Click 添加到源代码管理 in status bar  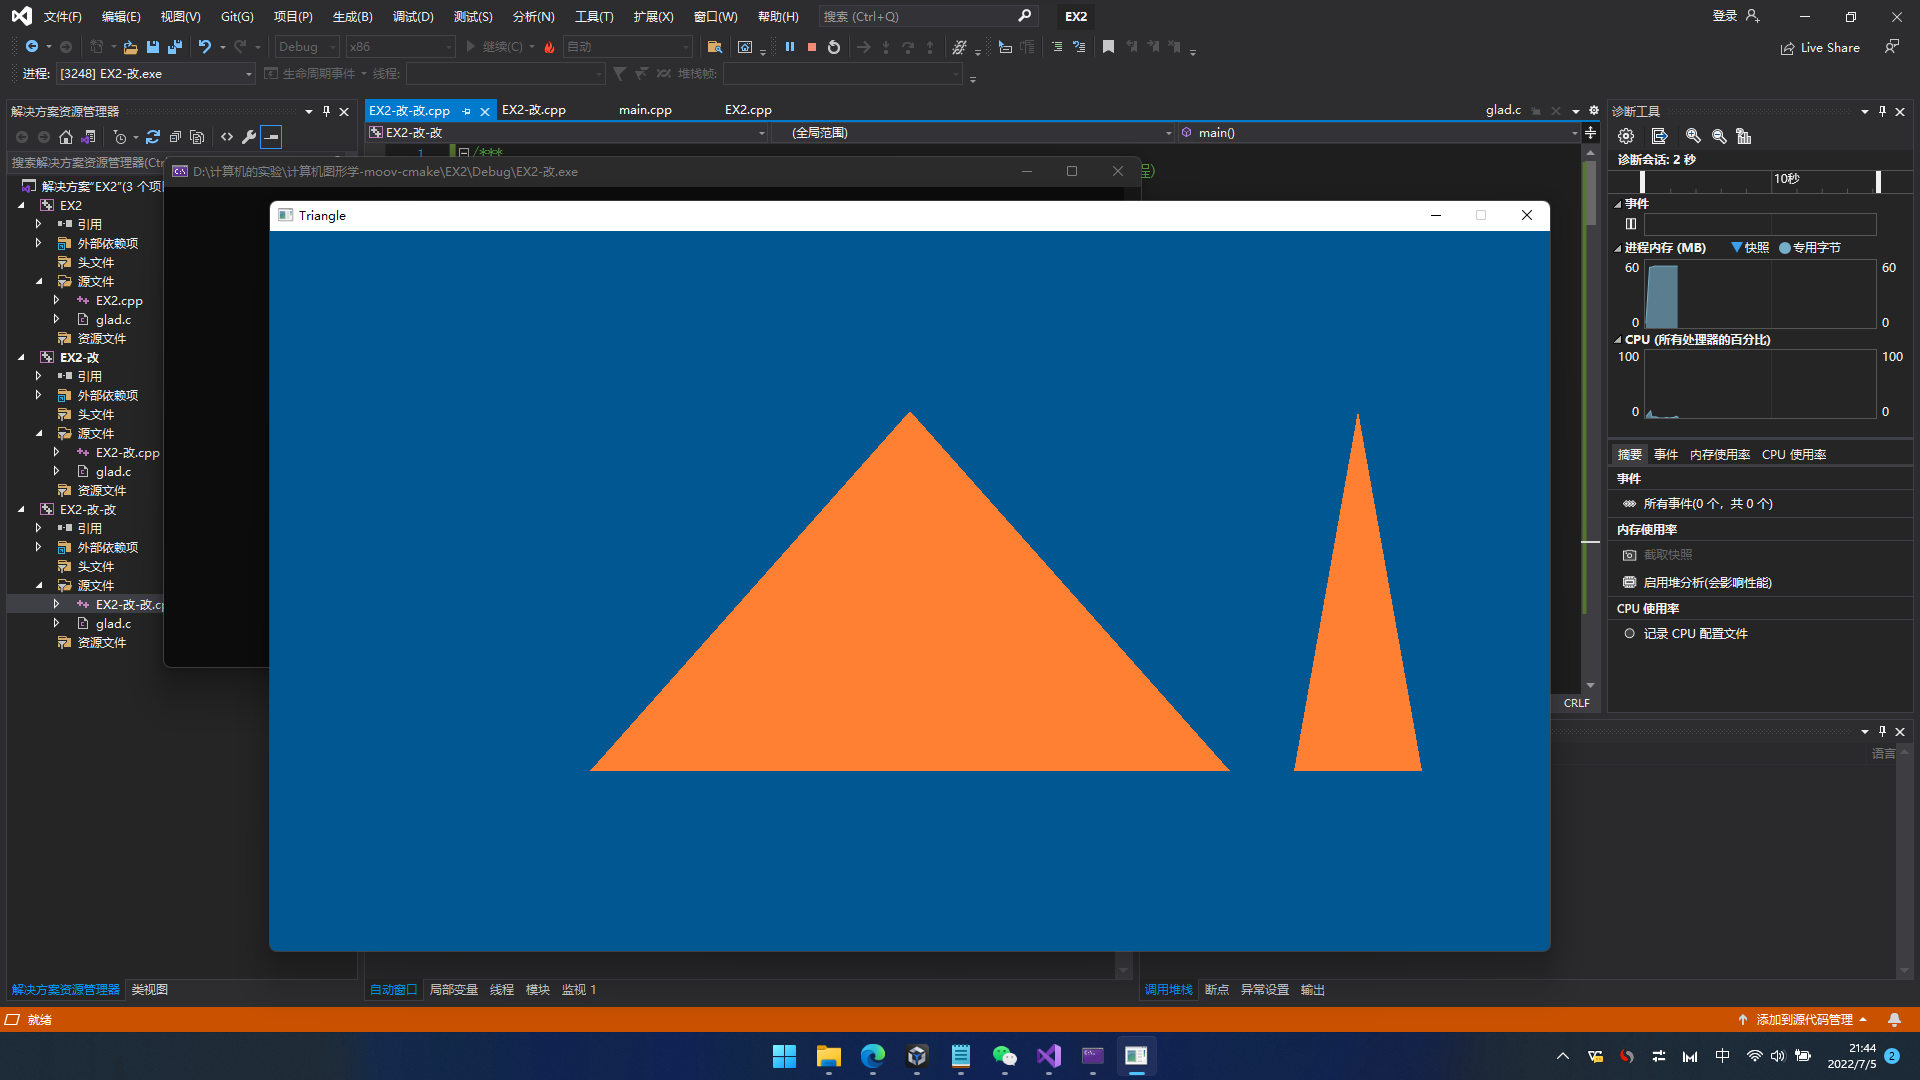[1804, 1019]
